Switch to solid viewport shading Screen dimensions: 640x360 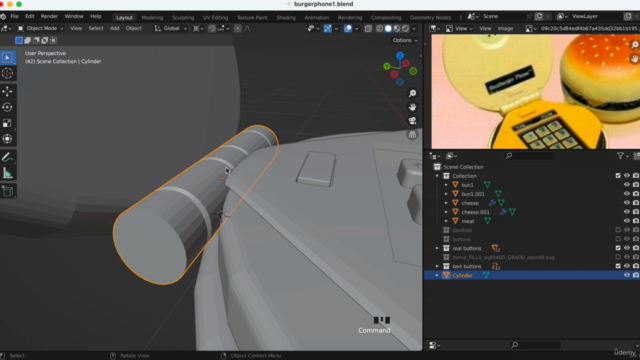coord(388,29)
